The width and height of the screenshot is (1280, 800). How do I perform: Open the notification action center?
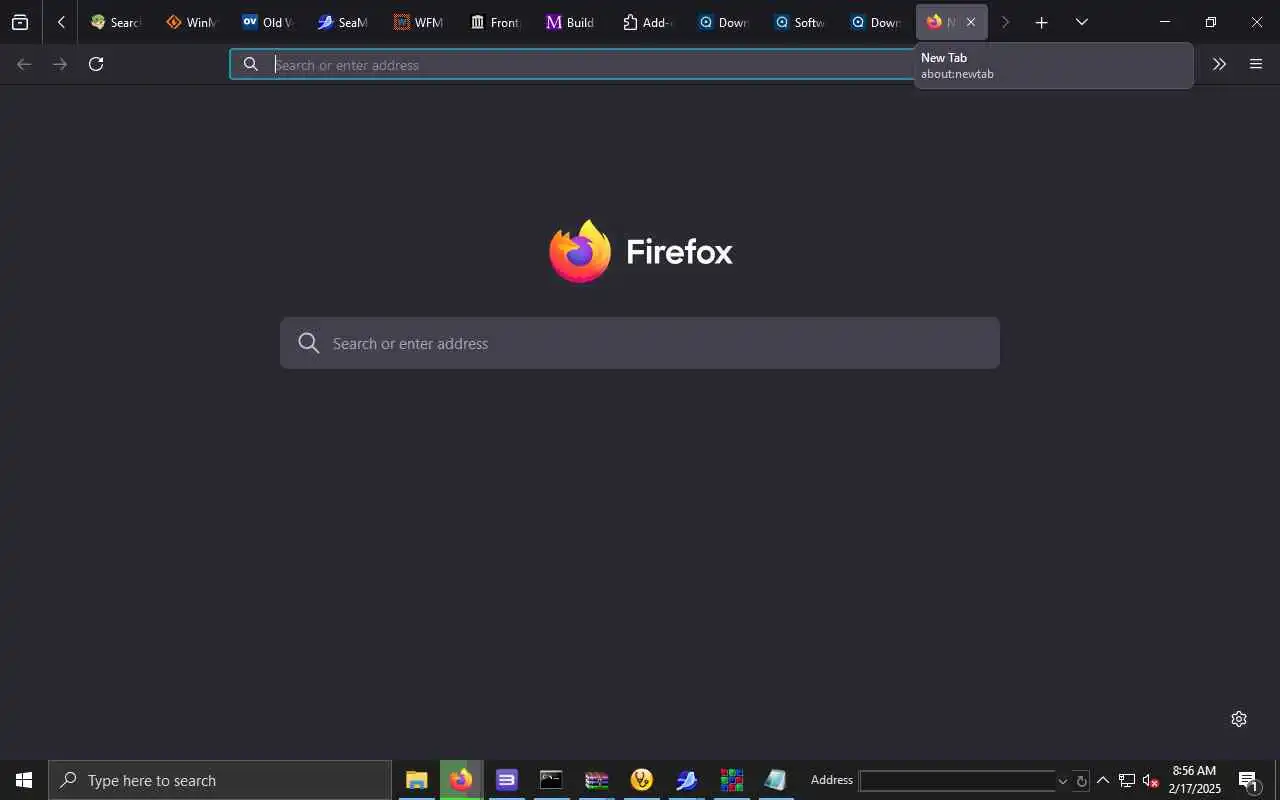[1248, 780]
